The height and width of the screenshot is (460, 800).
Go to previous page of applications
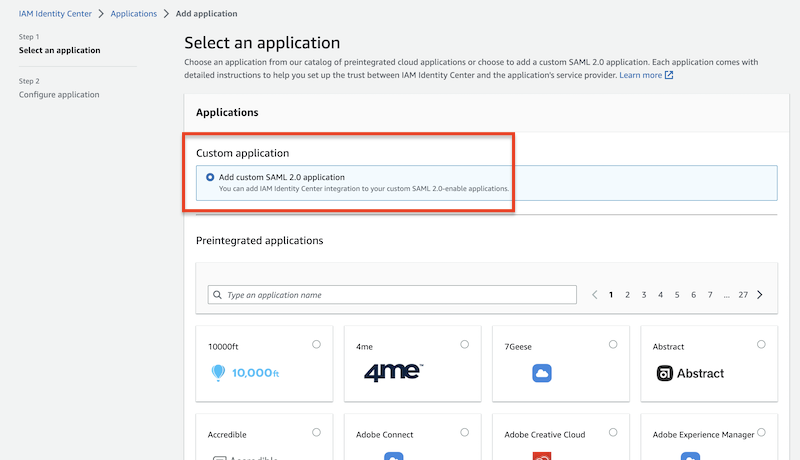594,295
